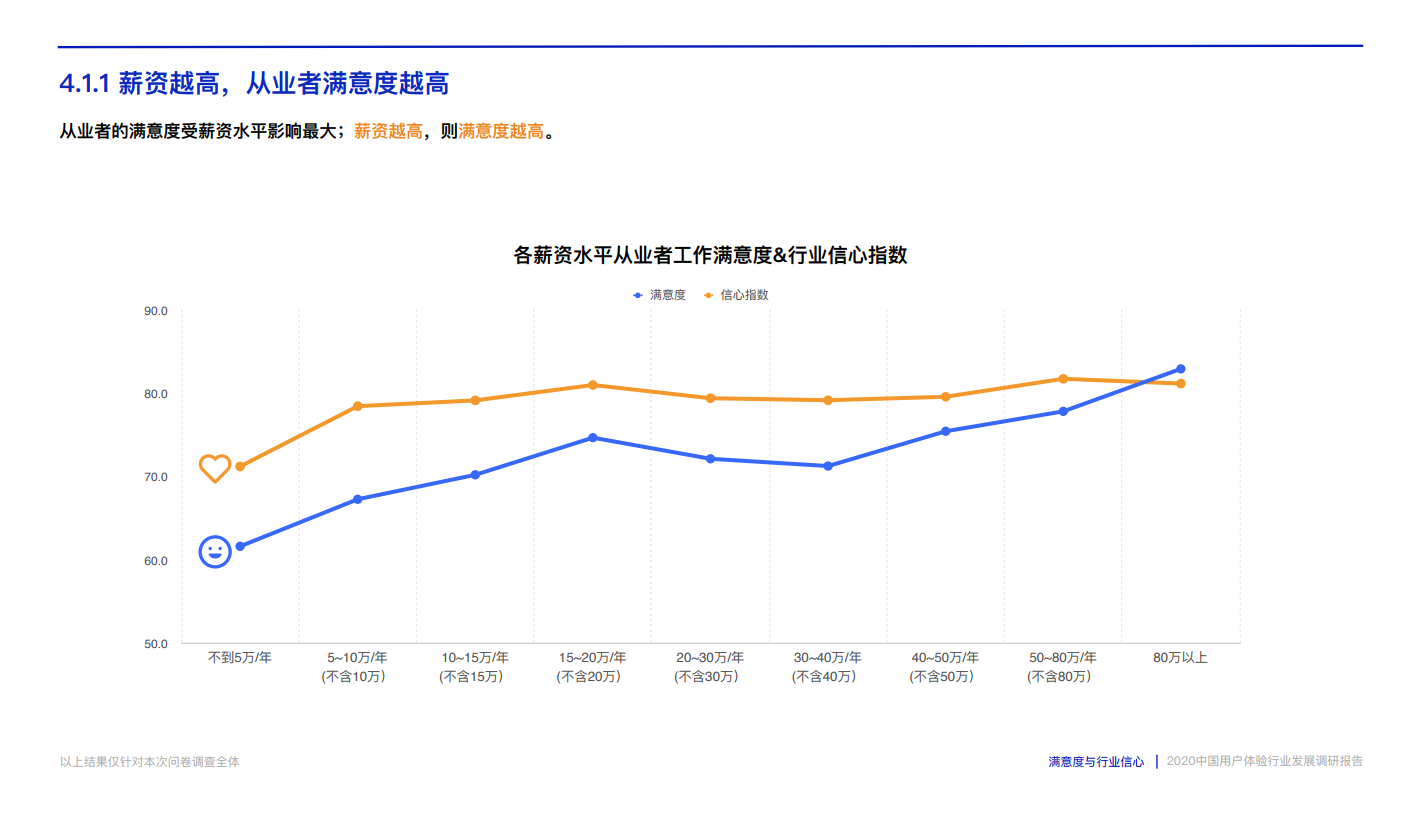The width and height of the screenshot is (1421, 816).
Task: Toggle the 信心指数 legend entry
Action: tap(737, 295)
